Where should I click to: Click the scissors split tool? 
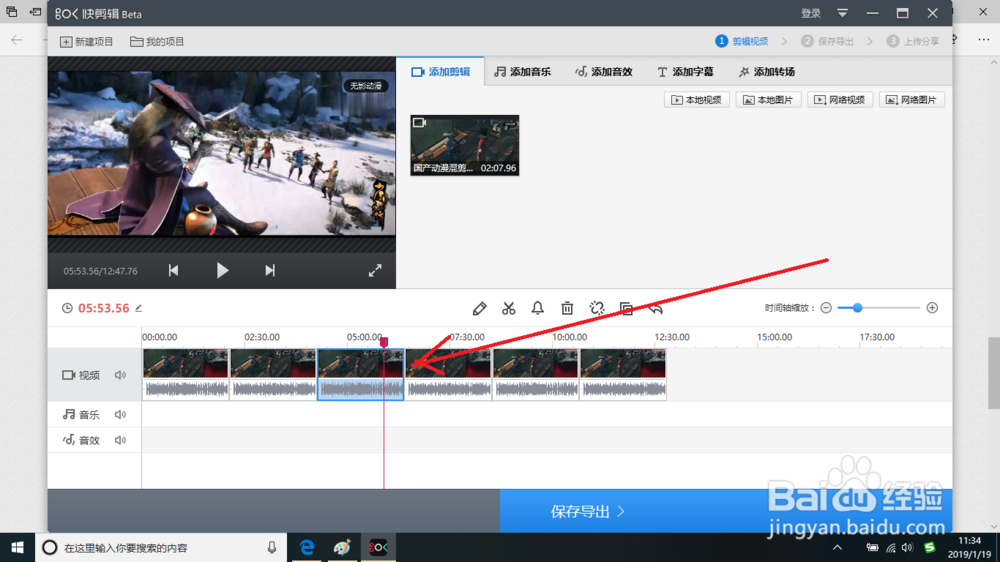(508, 309)
